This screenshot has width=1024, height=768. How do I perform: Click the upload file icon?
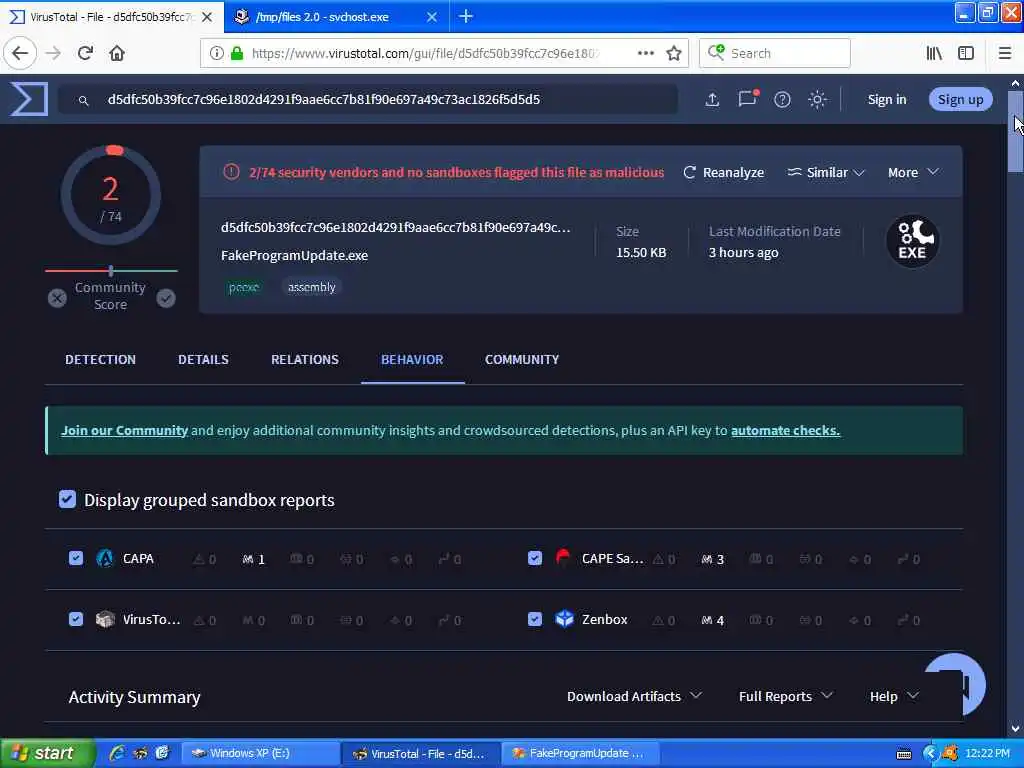point(712,99)
